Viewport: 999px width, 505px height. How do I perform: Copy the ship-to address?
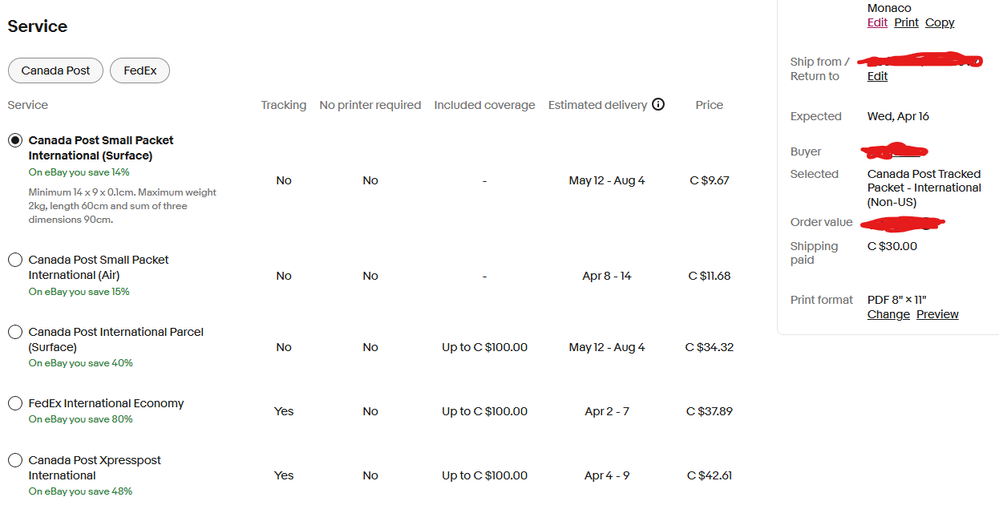(939, 22)
